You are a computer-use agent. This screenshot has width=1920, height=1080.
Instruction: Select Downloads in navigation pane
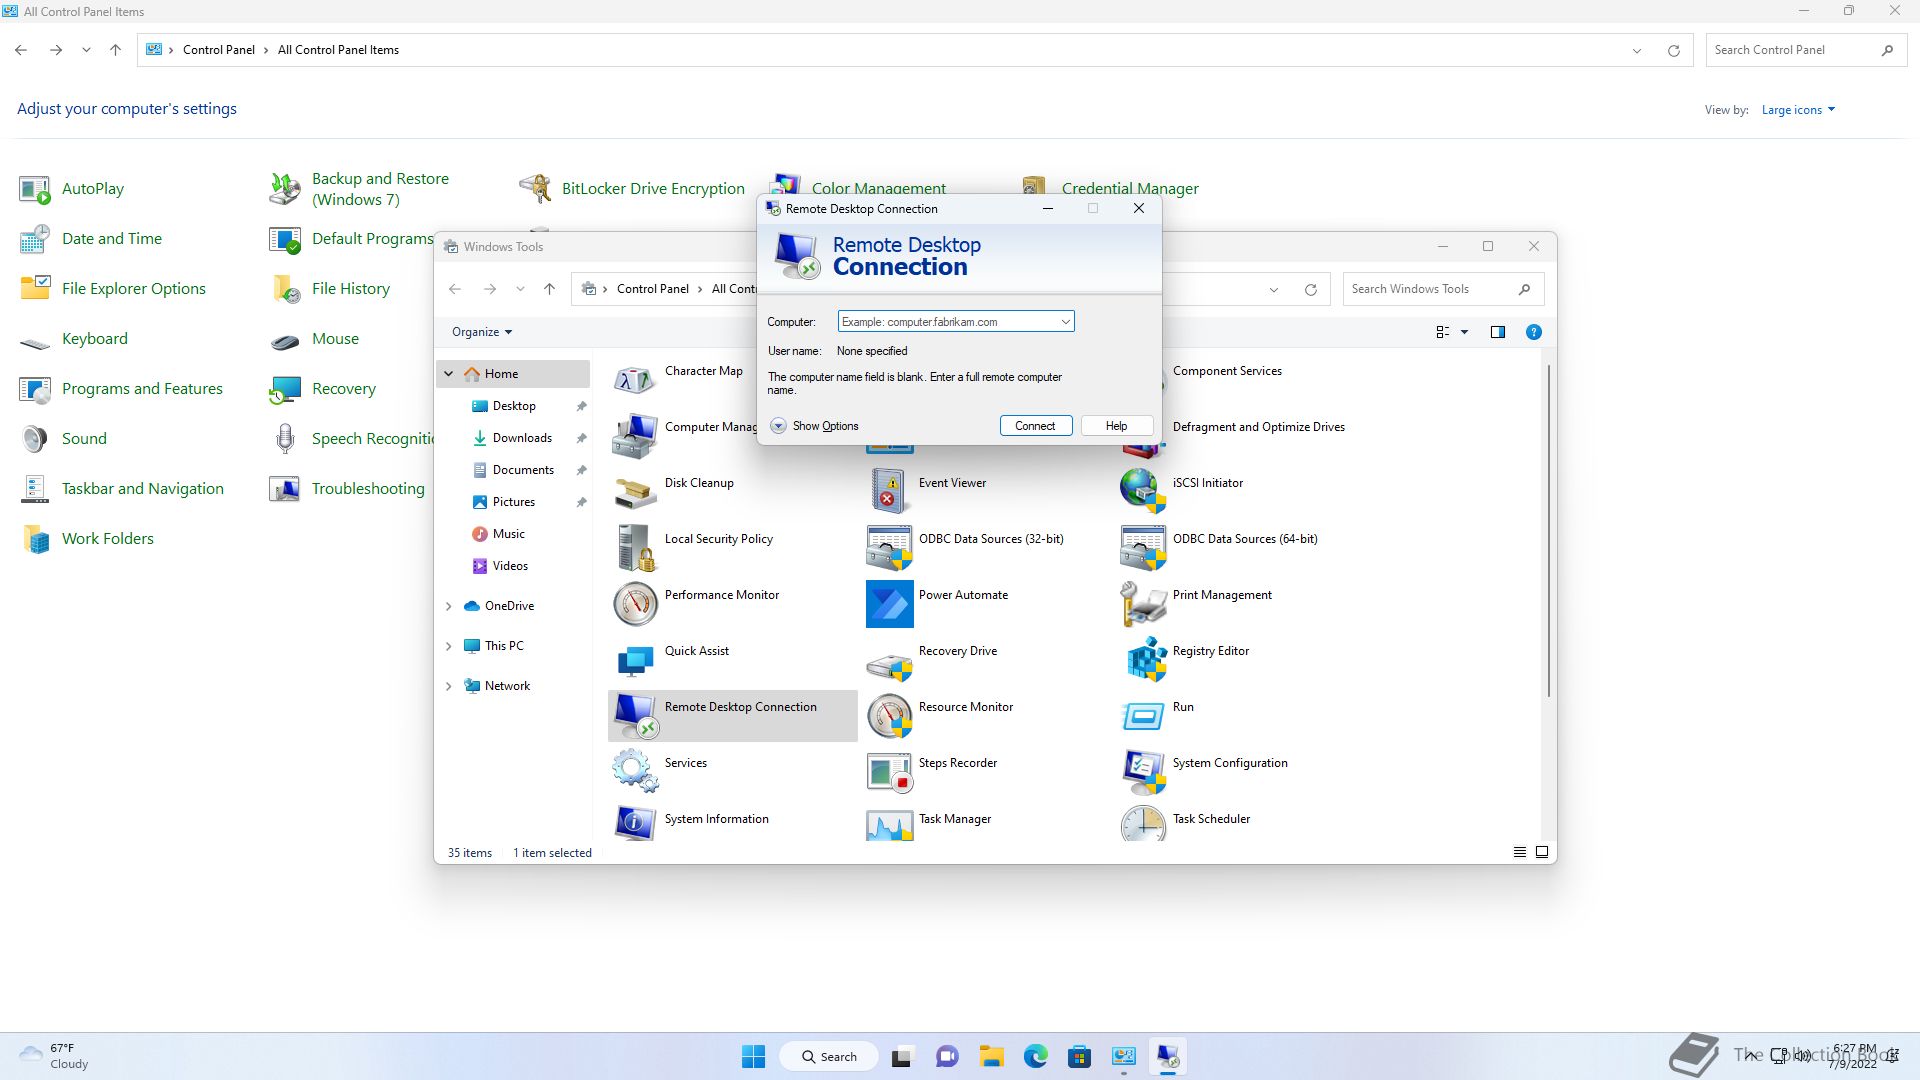[x=522, y=438]
